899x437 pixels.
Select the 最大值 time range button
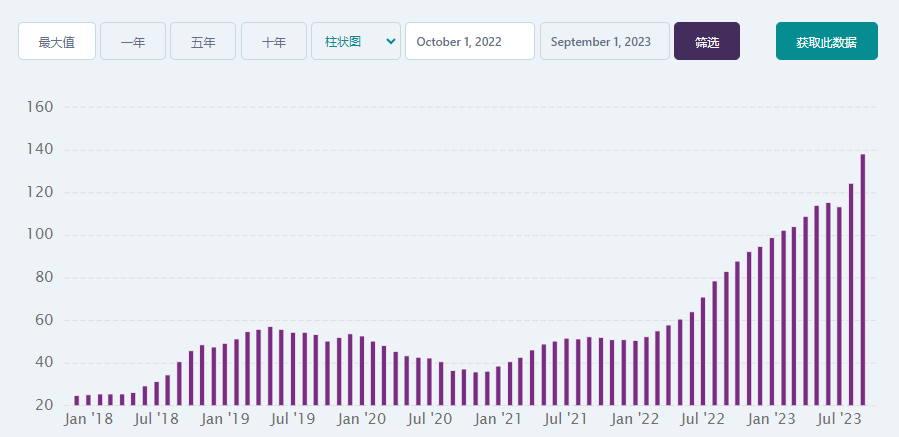[57, 41]
